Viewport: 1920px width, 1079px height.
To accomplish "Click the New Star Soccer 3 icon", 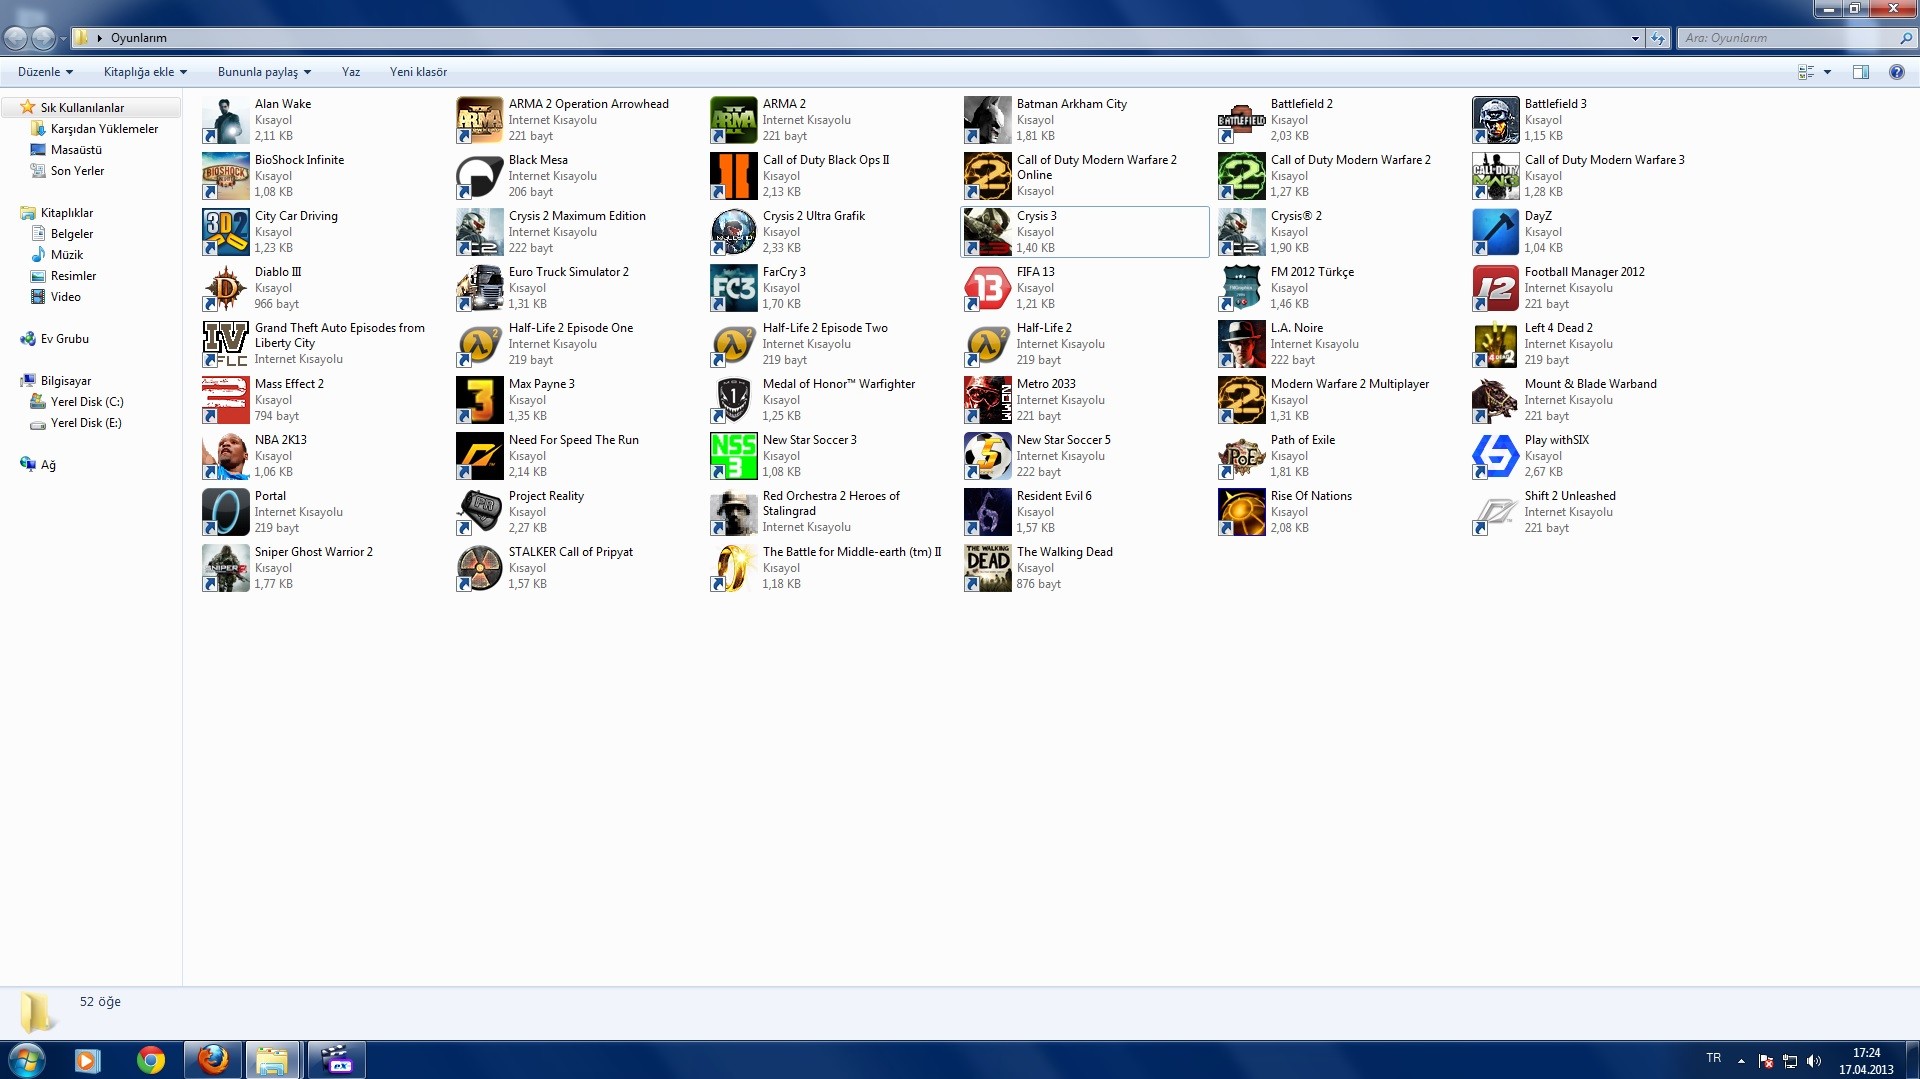I will pos(734,456).
